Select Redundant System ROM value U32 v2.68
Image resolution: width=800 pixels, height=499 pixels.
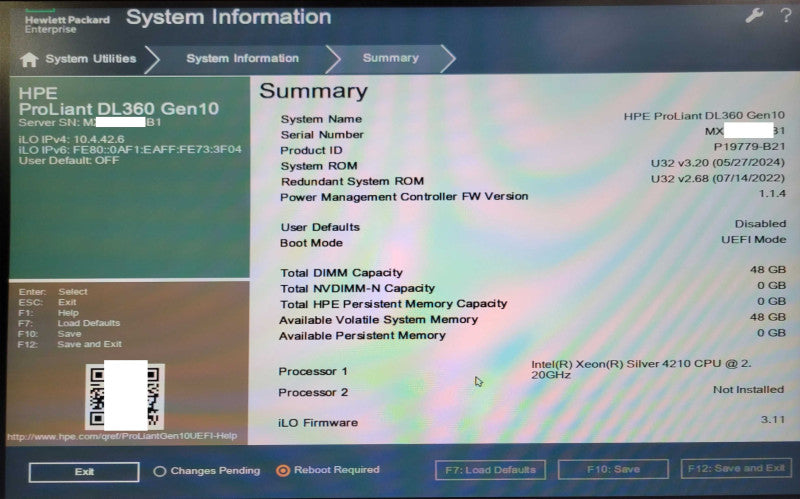[x=718, y=179]
